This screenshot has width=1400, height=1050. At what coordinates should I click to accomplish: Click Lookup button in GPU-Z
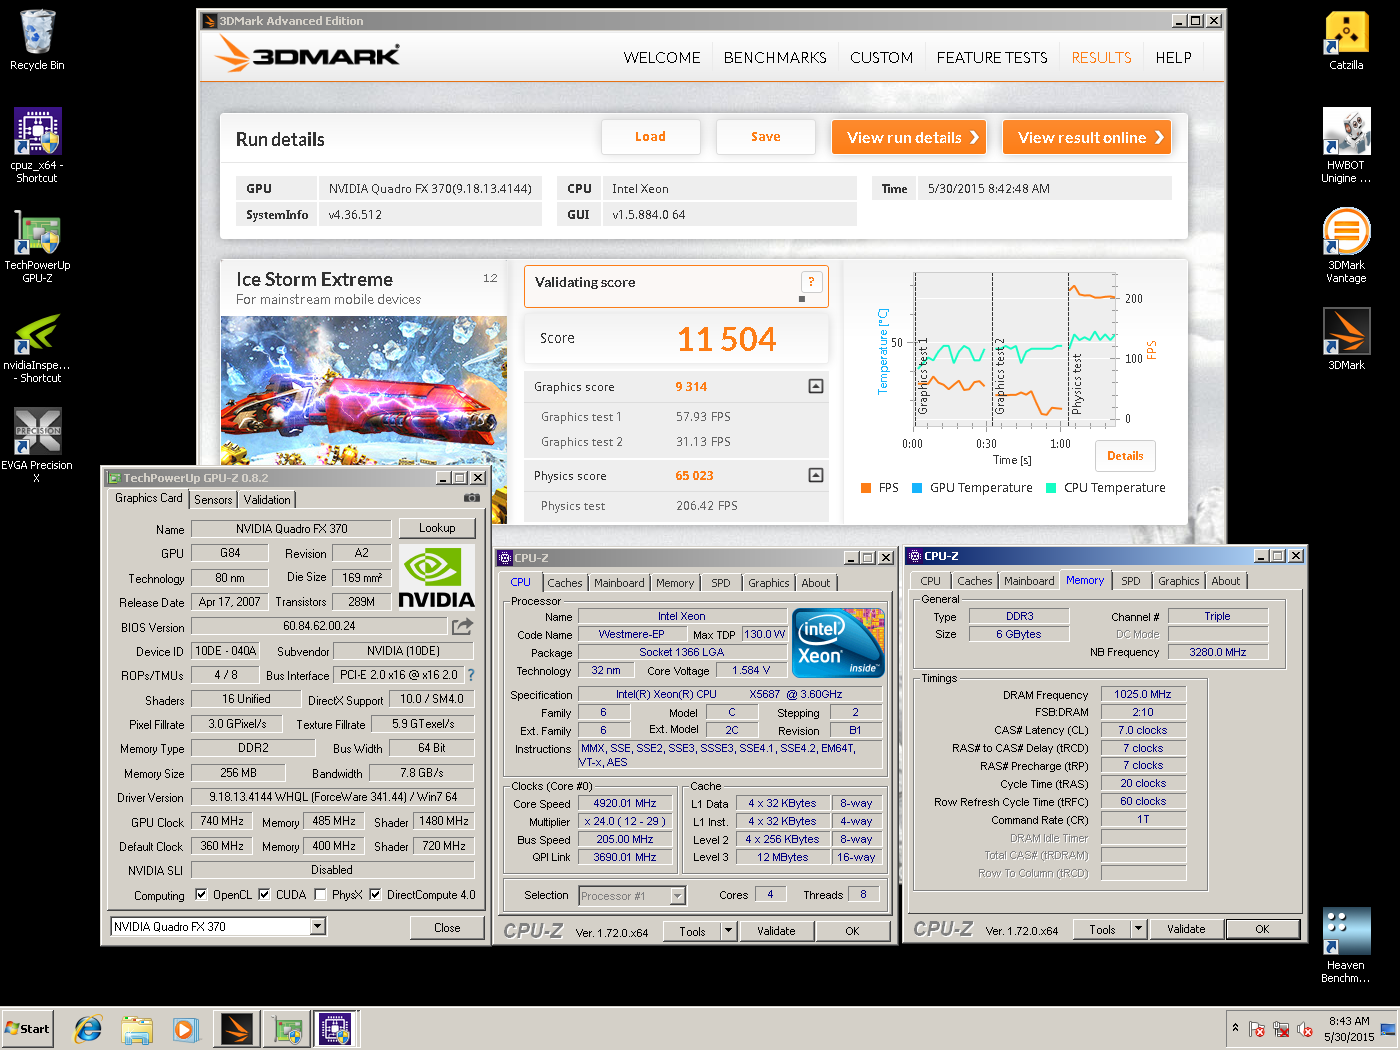click(437, 528)
